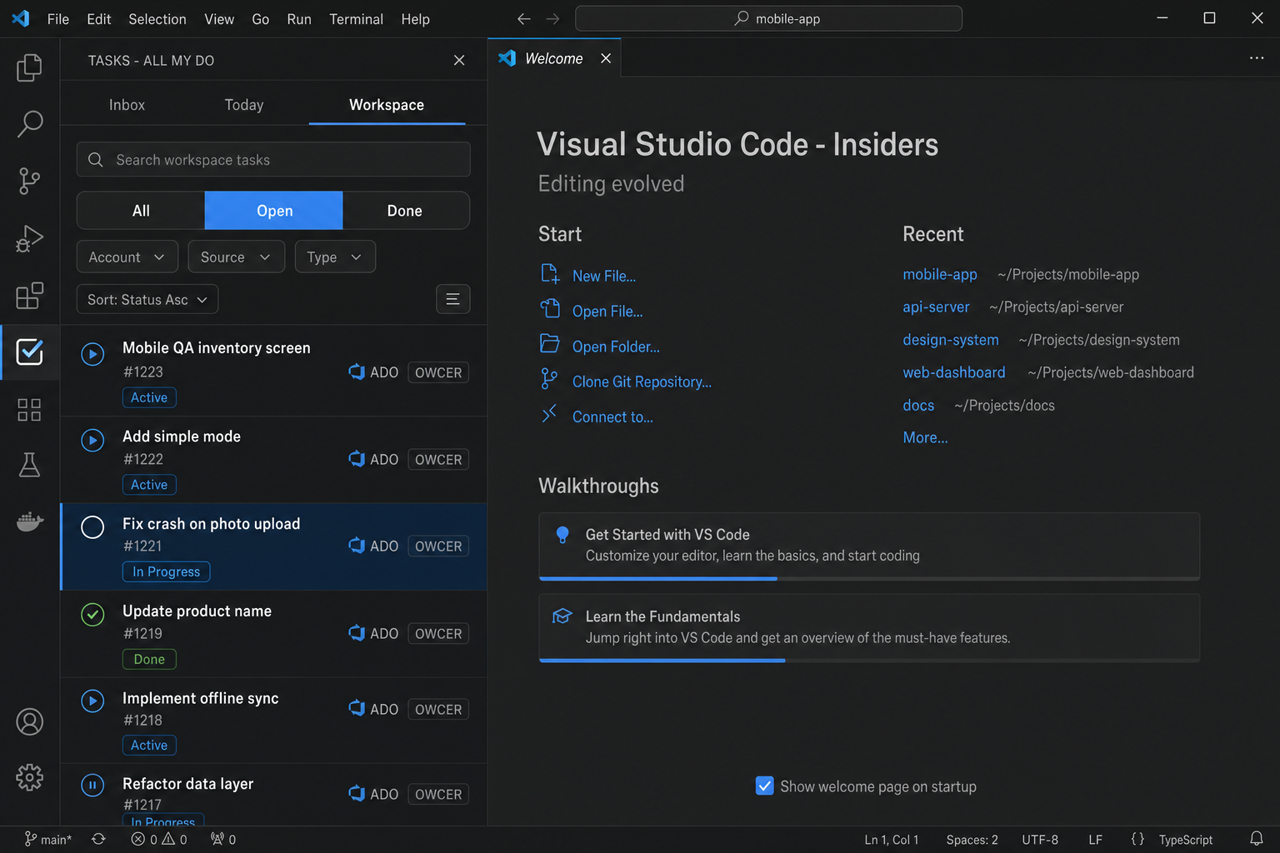Click the Ln 1, Col 1 status entry
This screenshot has width=1280, height=853.
tap(891, 840)
